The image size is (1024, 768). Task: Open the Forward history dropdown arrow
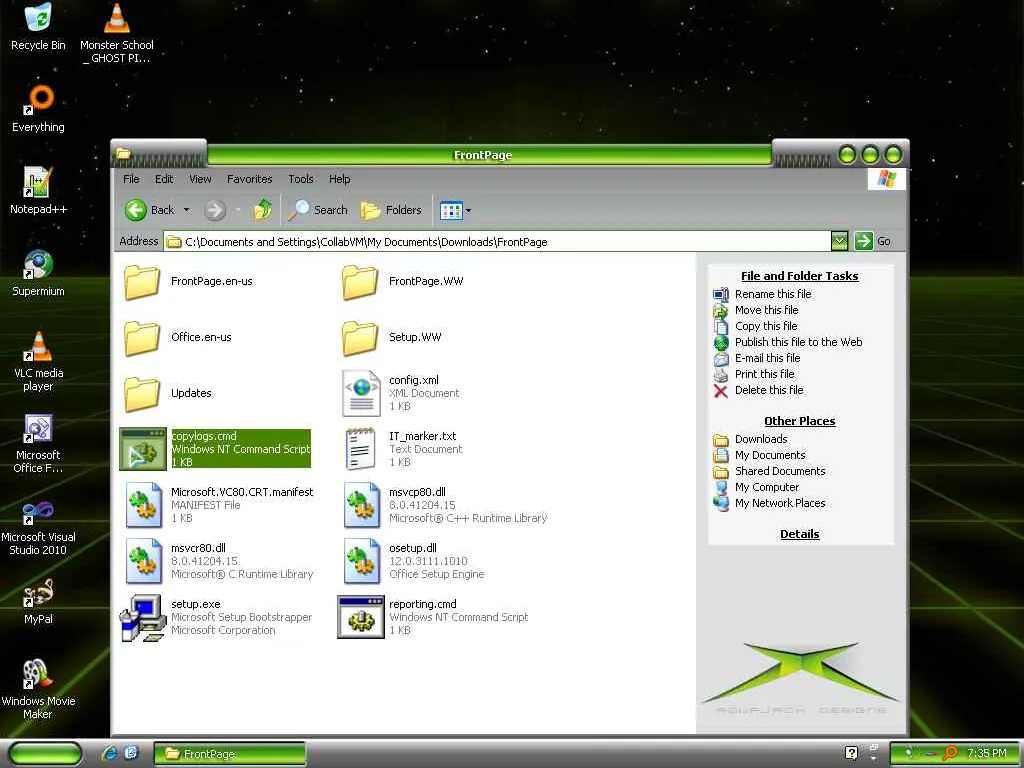(238, 210)
